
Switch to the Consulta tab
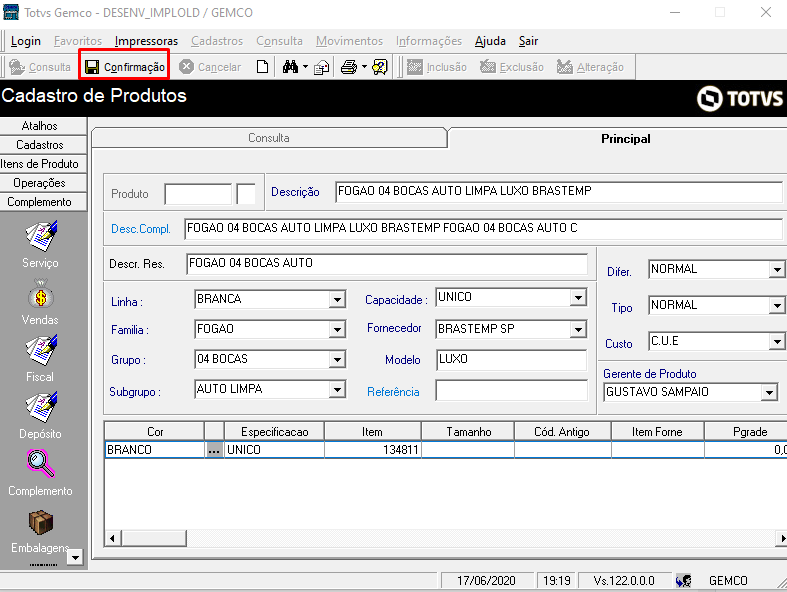pos(269,138)
